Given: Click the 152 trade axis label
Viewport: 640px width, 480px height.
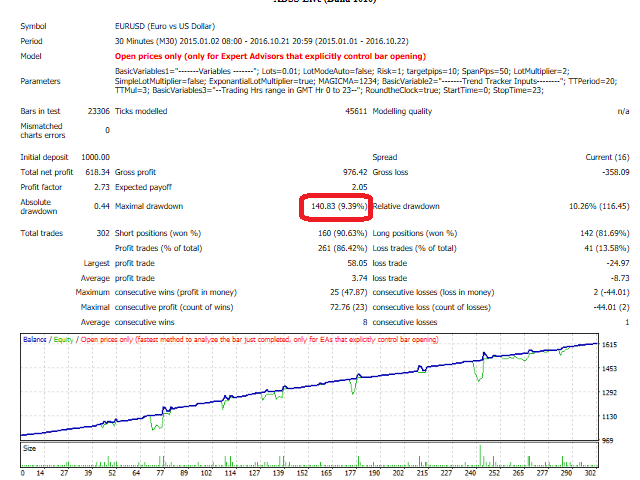Looking at the screenshot, I should pos(302,473).
